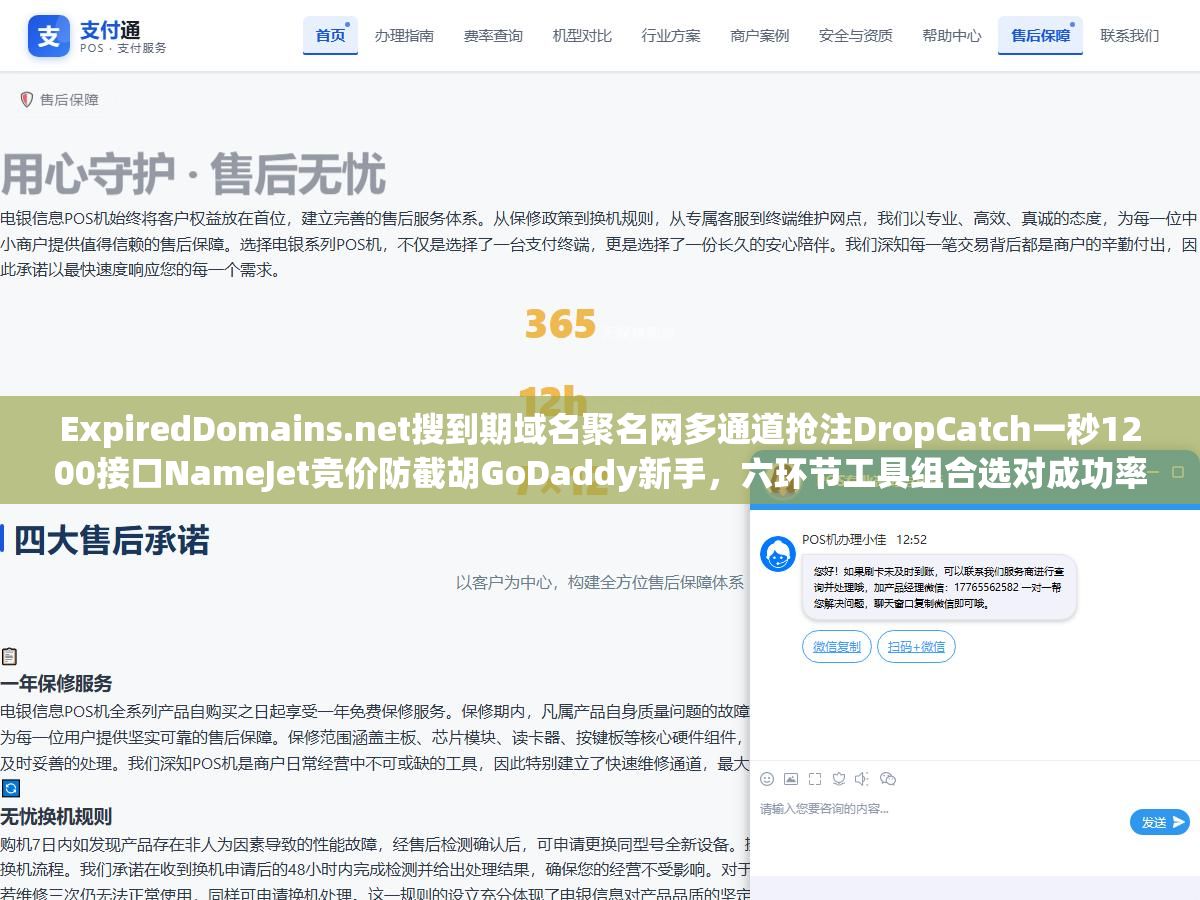This screenshot has height=900, width=1200.
Task: Open the emoji picker in chat
Action: (767, 779)
